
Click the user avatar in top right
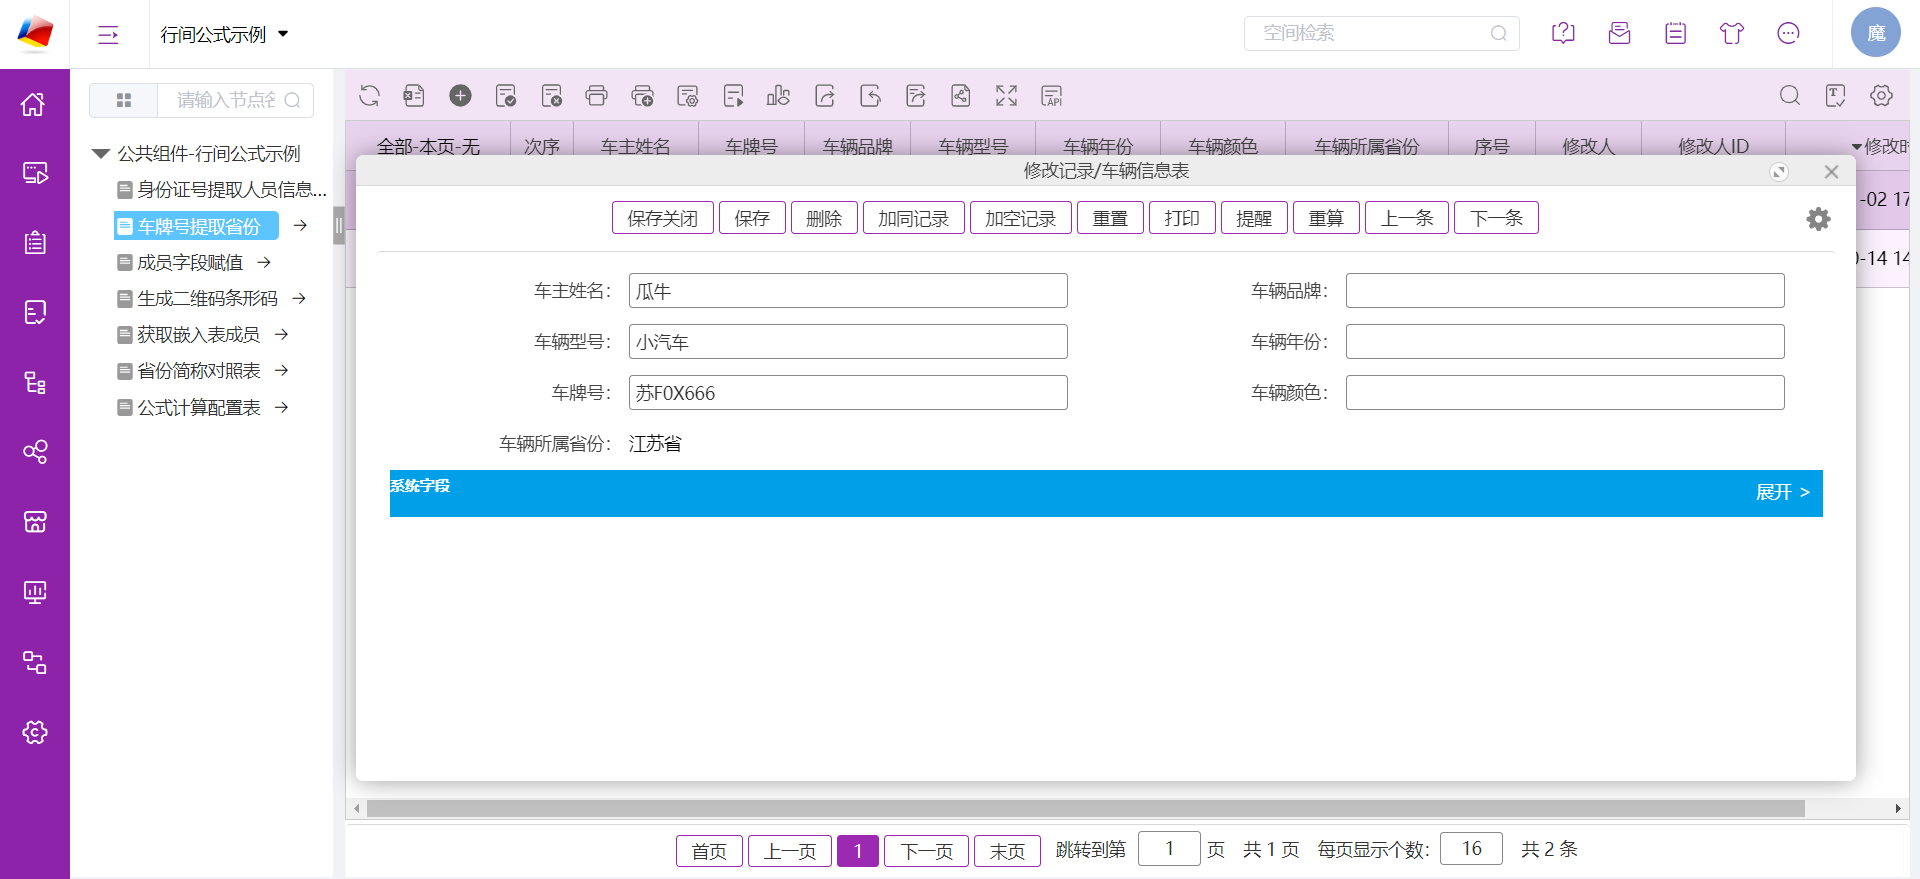point(1875,33)
